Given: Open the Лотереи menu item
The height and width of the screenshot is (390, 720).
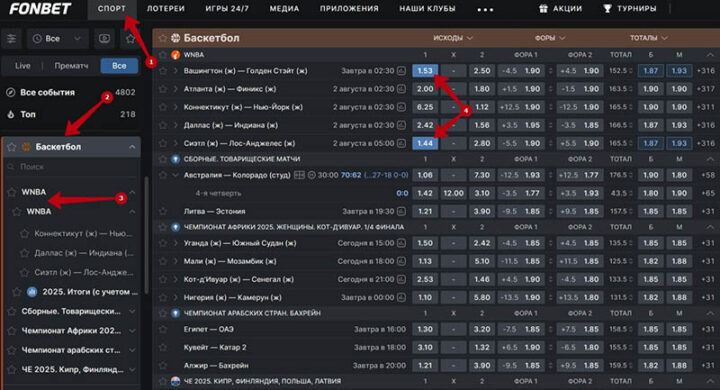Looking at the screenshot, I should click(x=166, y=9).
